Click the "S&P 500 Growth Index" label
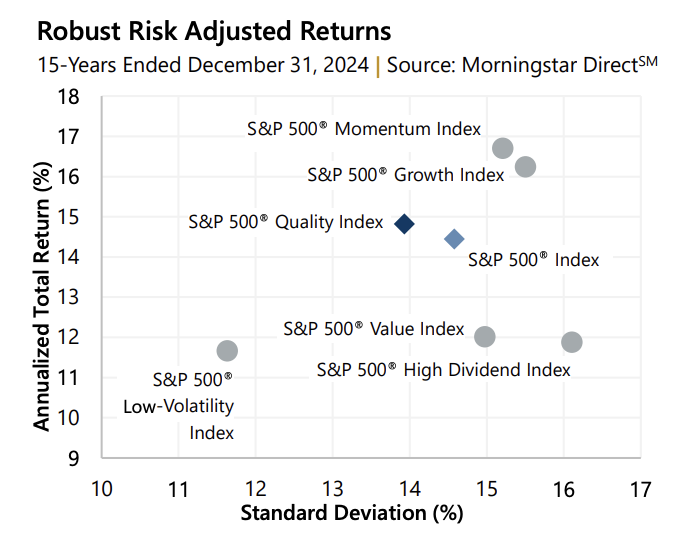This screenshot has width=684, height=538. point(405,175)
